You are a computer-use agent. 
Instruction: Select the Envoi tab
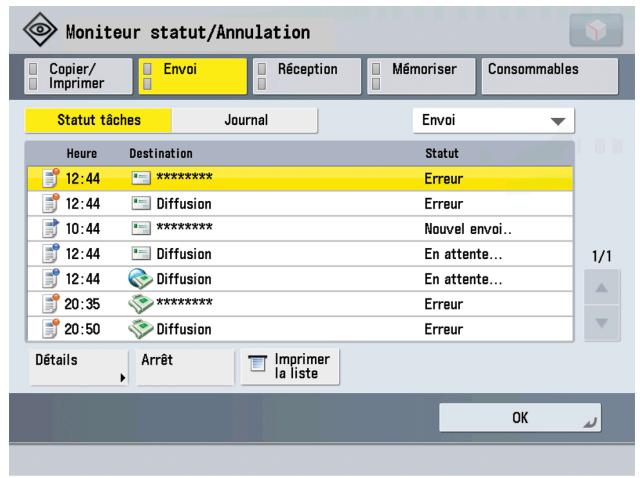[193, 76]
